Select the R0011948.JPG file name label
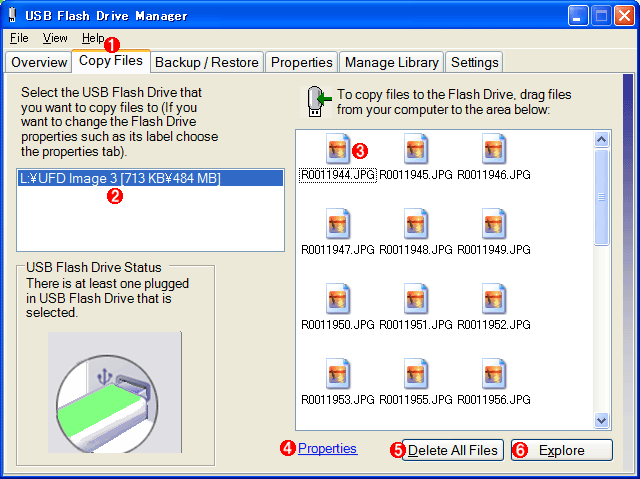Image resolution: width=640 pixels, height=479 pixels. 416,250
